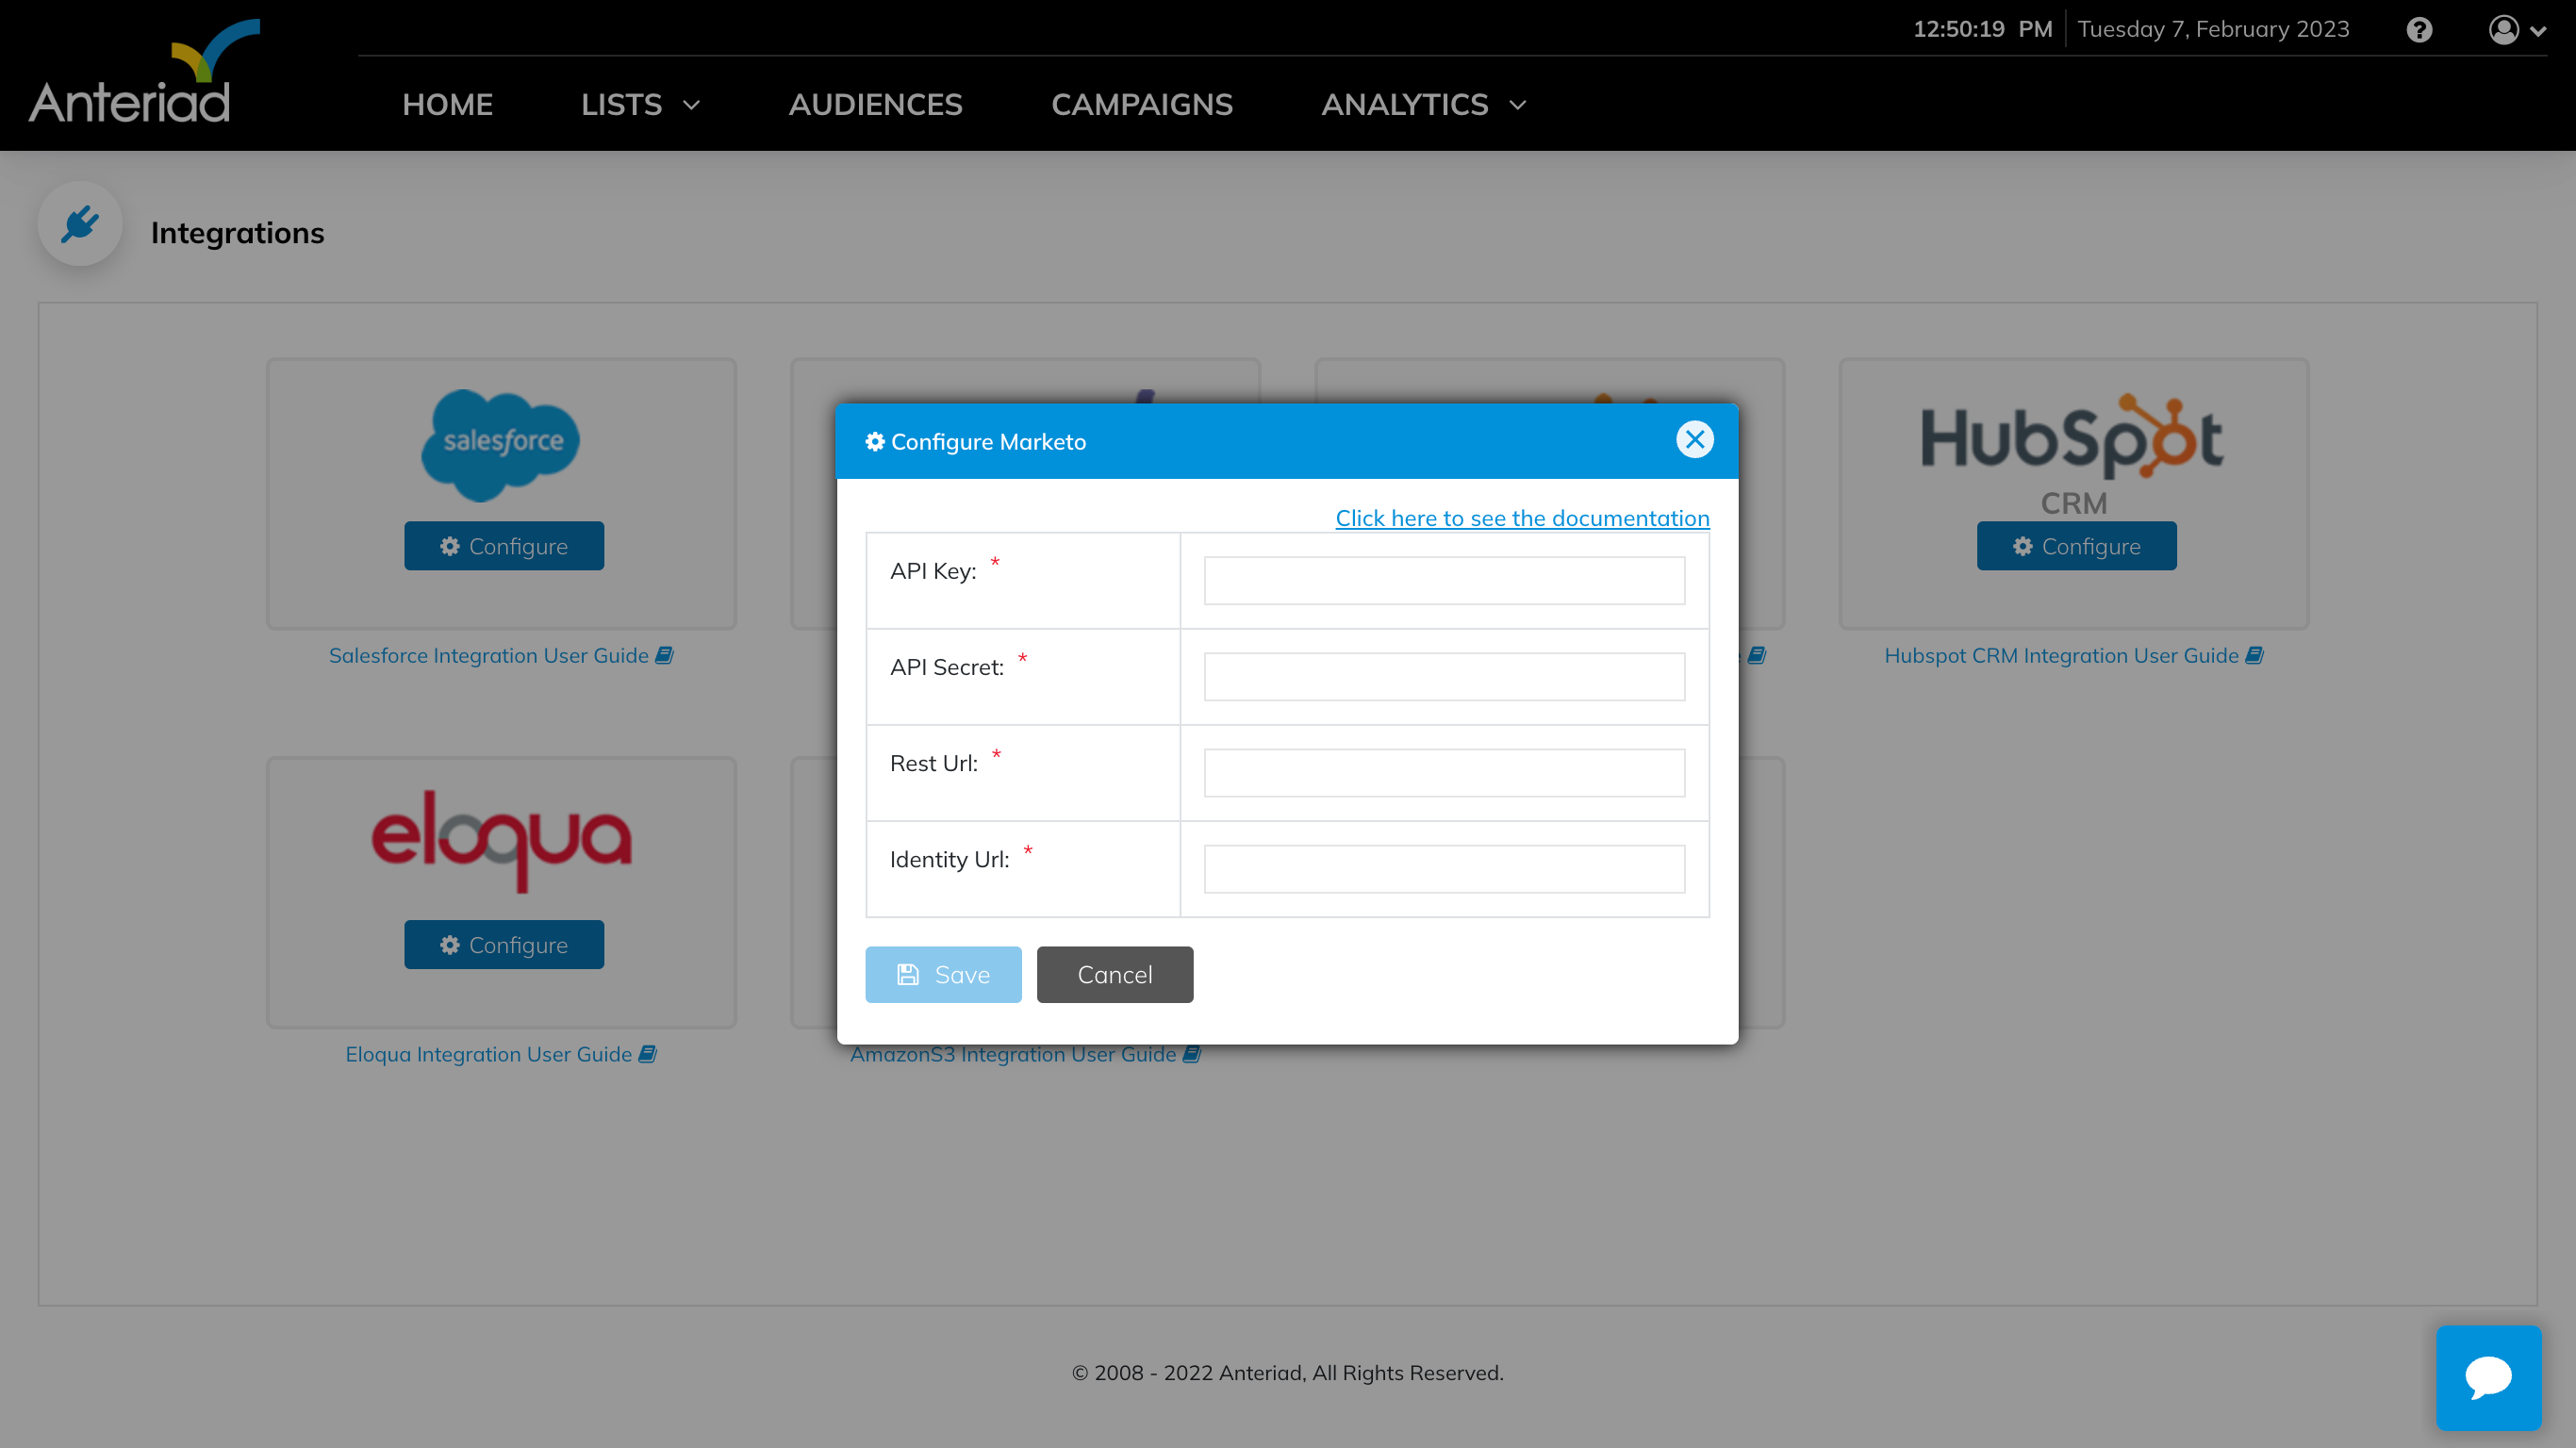Click the Eloqua logo
This screenshot has height=1448, width=2576.
501,840
